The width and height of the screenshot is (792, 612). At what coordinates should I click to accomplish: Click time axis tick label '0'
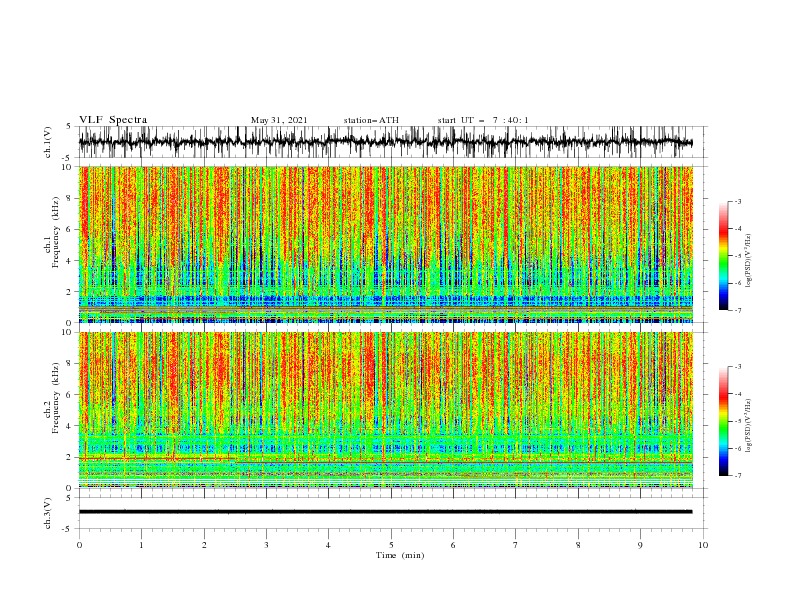click(79, 545)
